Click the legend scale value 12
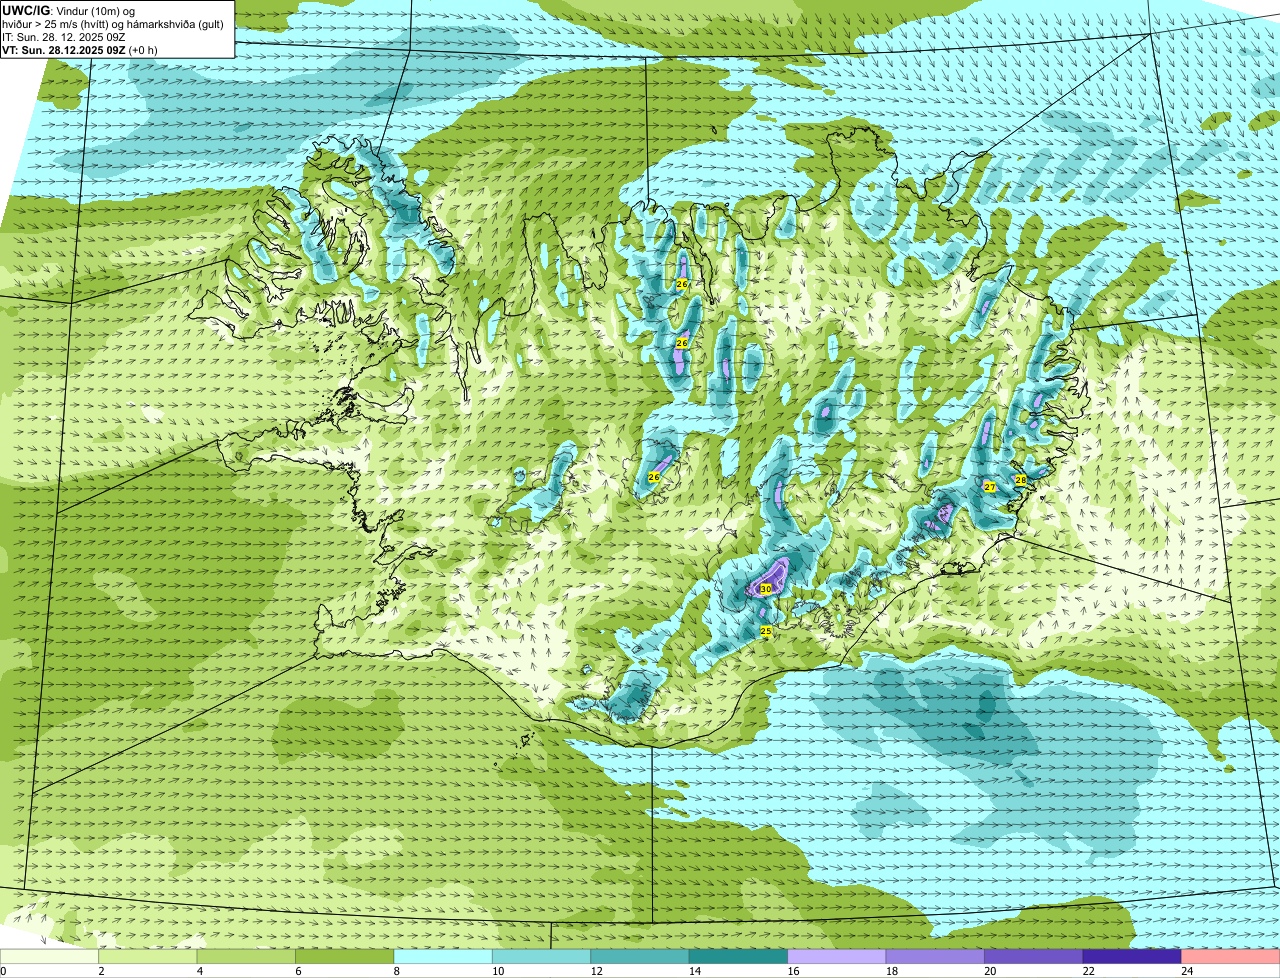1280x978 pixels. [x=595, y=971]
